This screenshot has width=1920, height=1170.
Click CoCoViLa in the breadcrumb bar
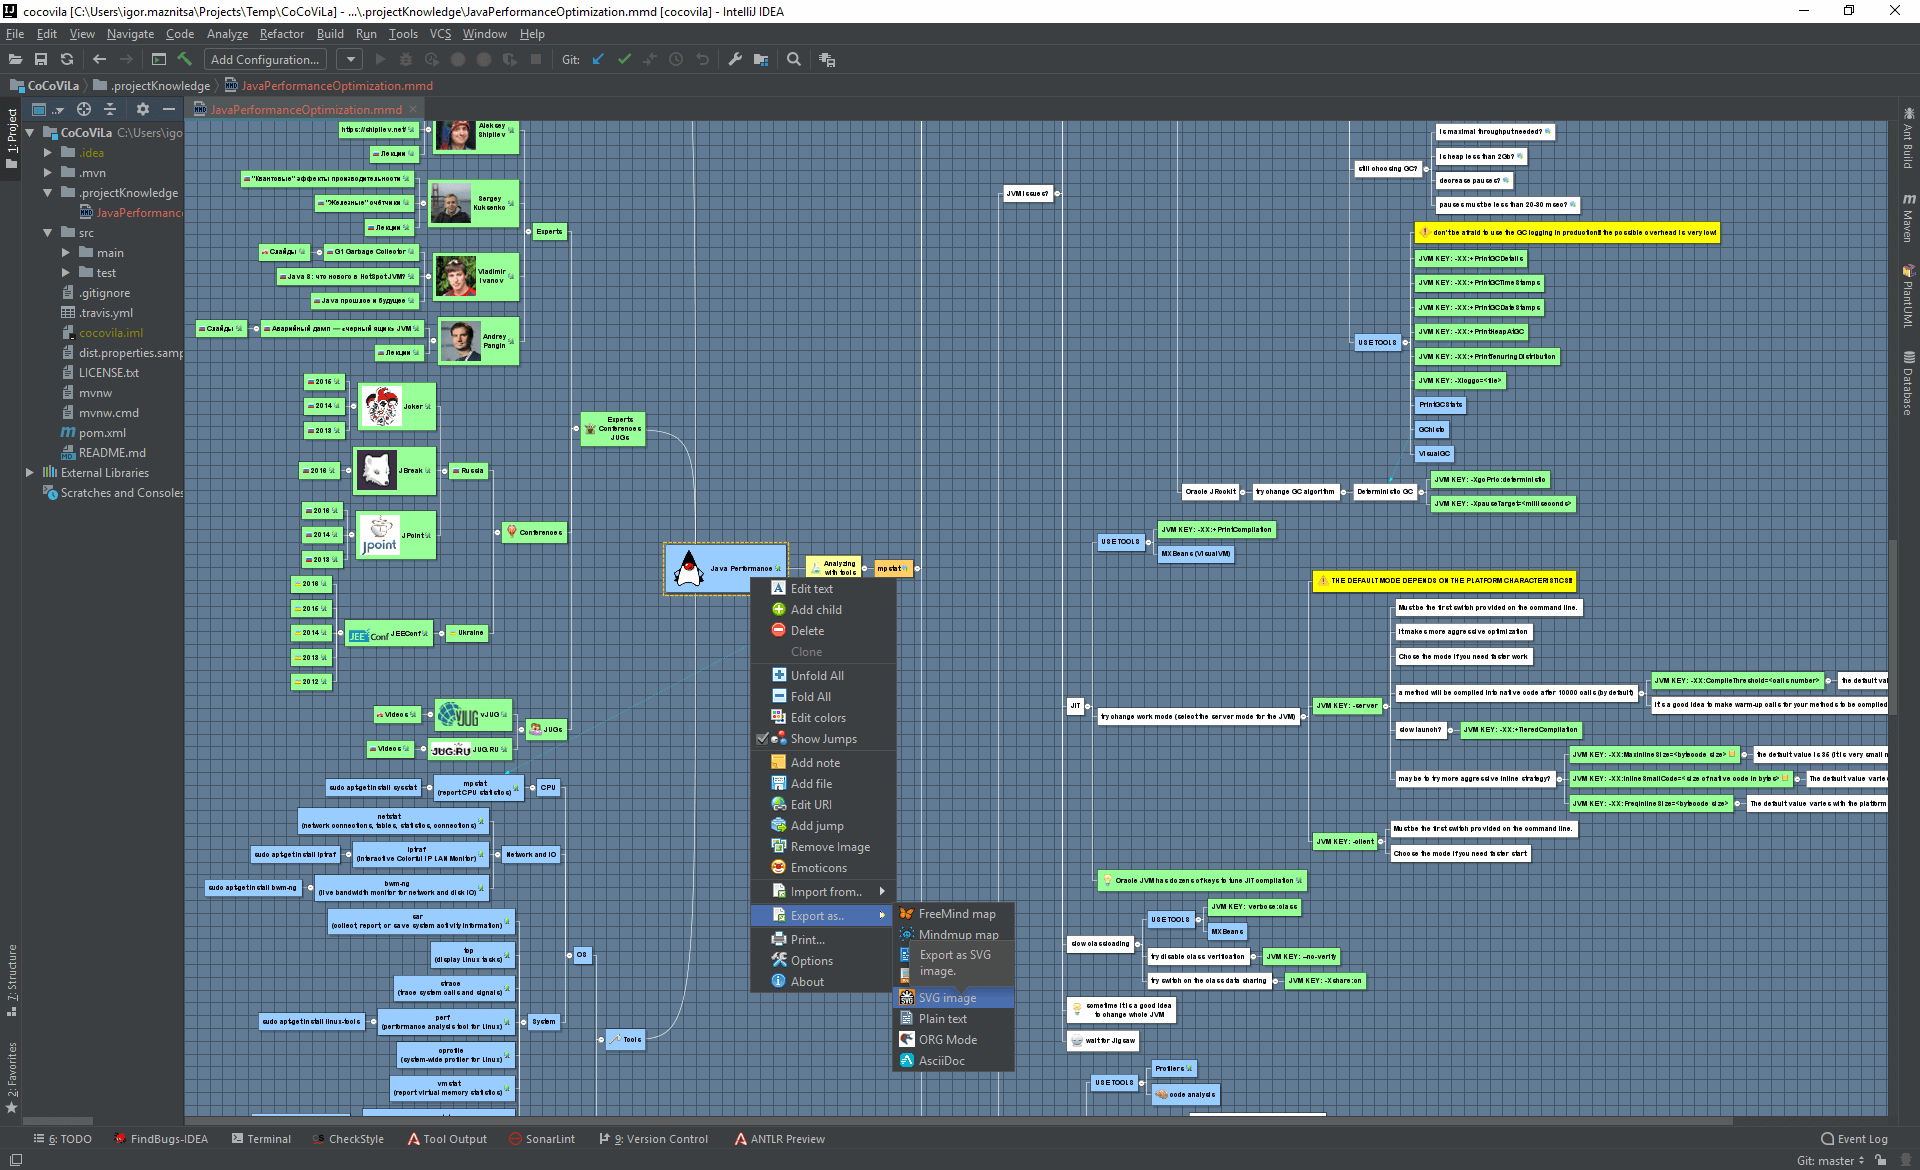[45, 86]
